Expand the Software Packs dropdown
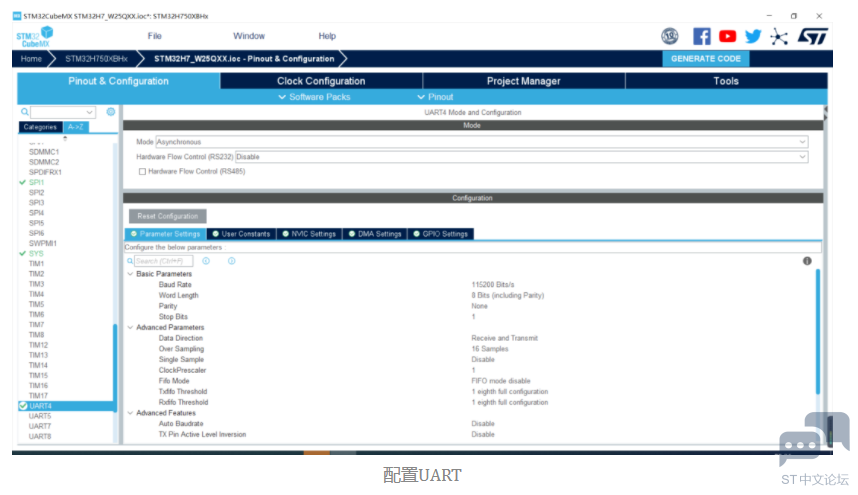Image resolution: width=858 pixels, height=495 pixels. click(x=314, y=97)
